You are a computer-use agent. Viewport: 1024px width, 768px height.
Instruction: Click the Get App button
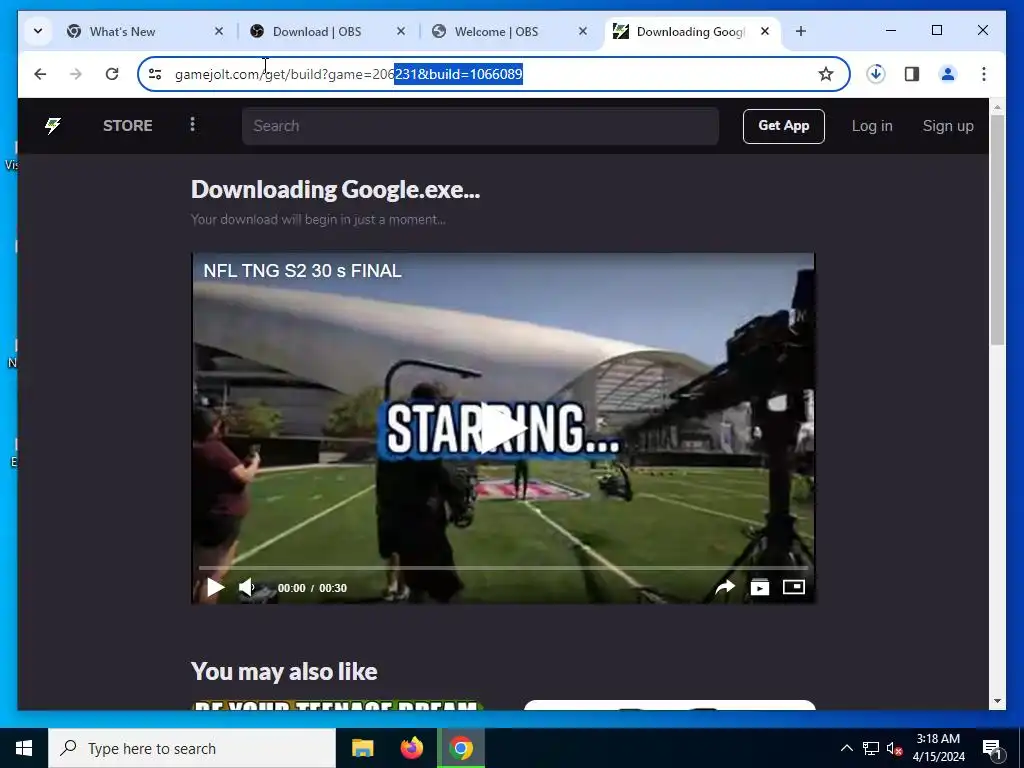[784, 125]
